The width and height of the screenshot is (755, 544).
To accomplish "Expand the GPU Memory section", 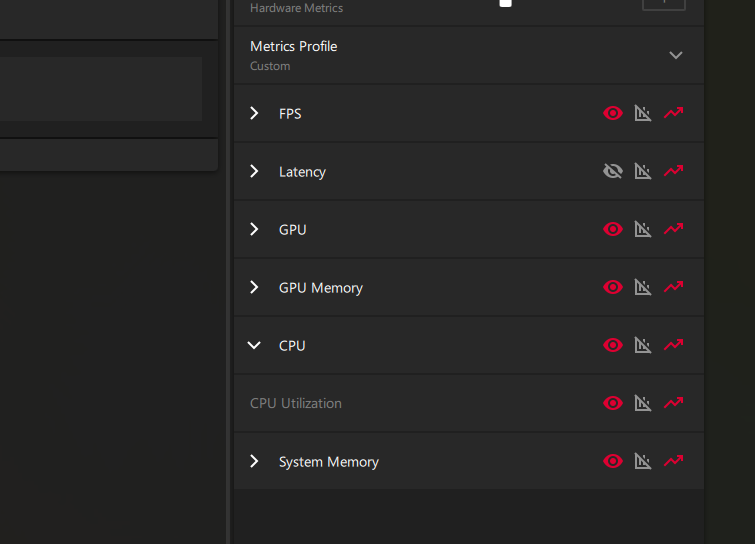I will (x=254, y=287).
